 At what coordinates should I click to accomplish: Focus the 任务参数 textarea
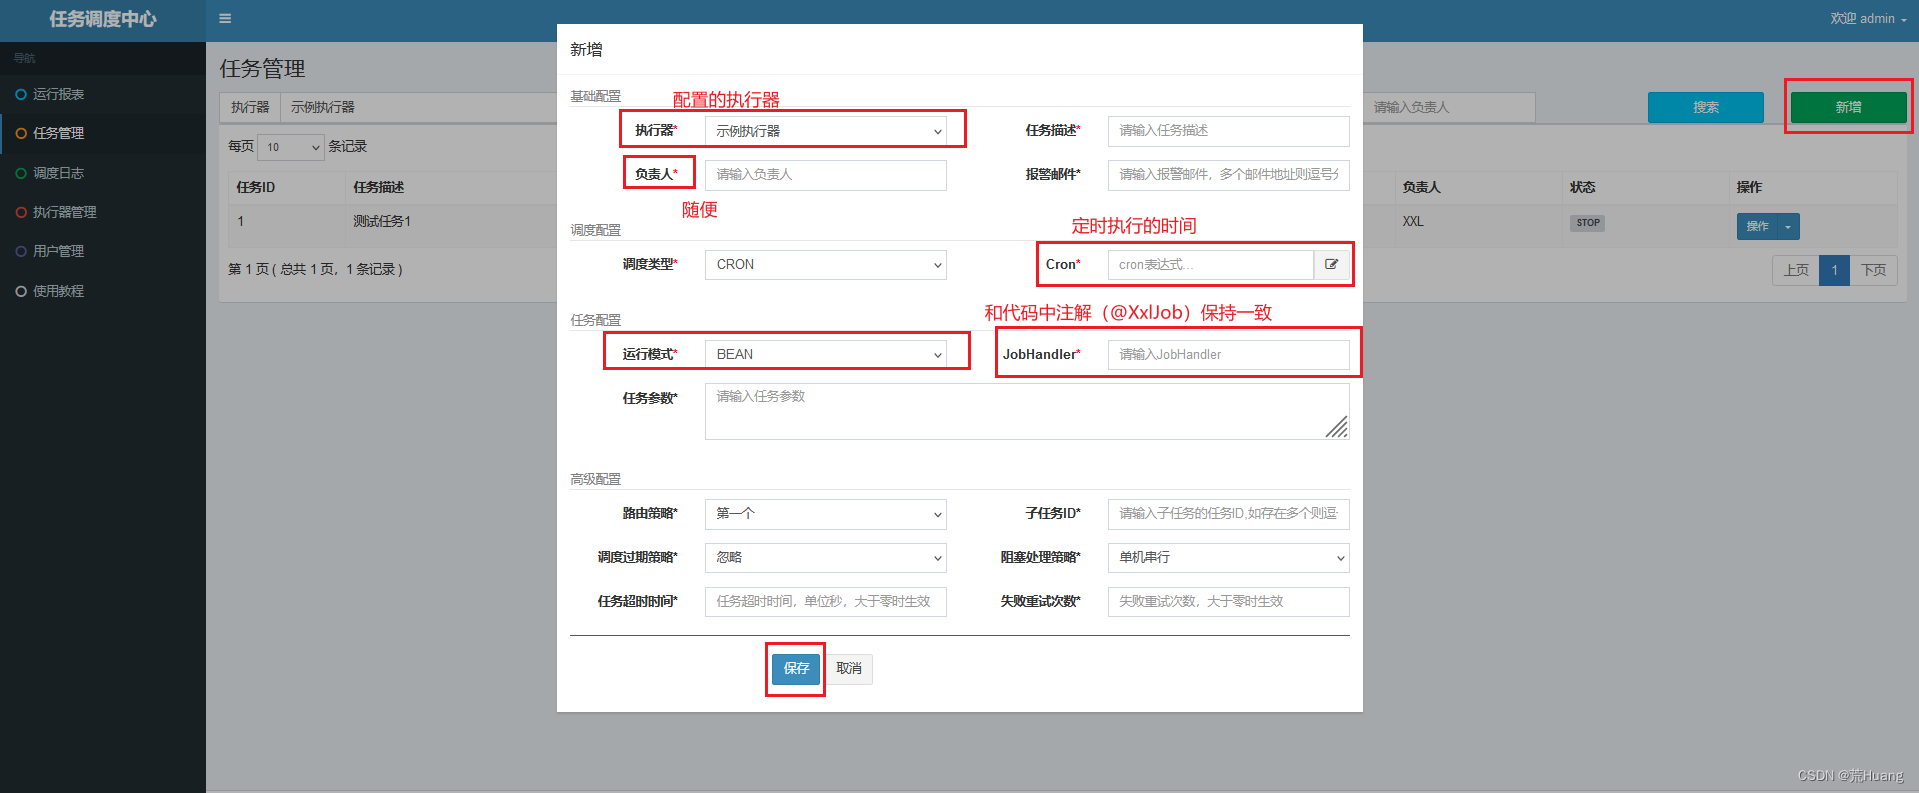(1027, 412)
